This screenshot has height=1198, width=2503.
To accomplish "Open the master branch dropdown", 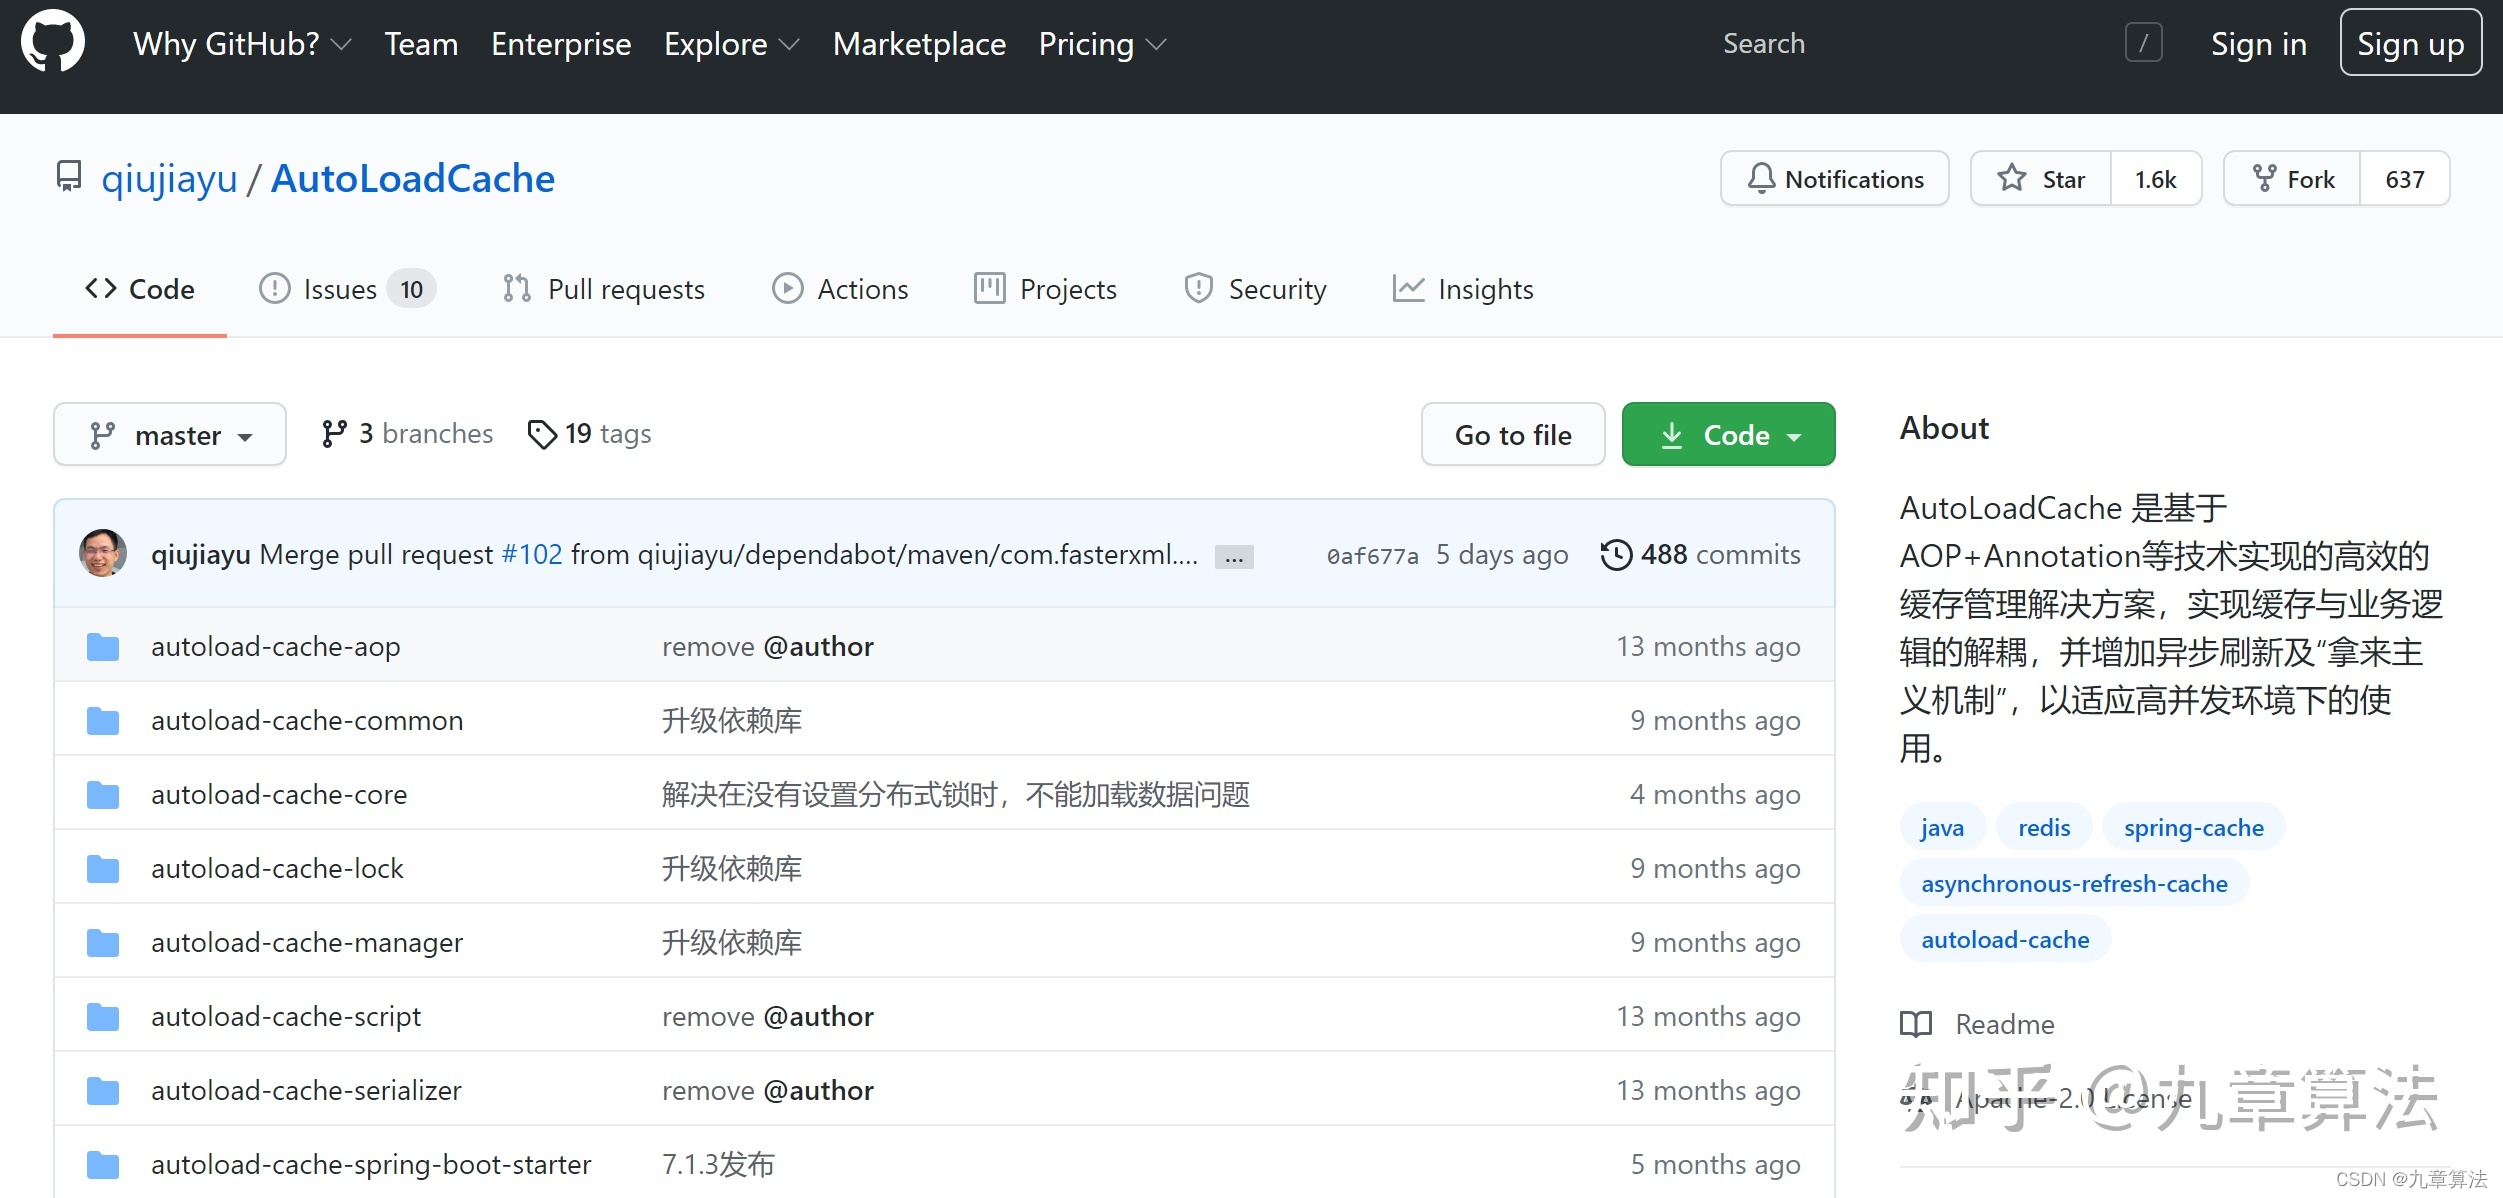I will click(x=170, y=435).
